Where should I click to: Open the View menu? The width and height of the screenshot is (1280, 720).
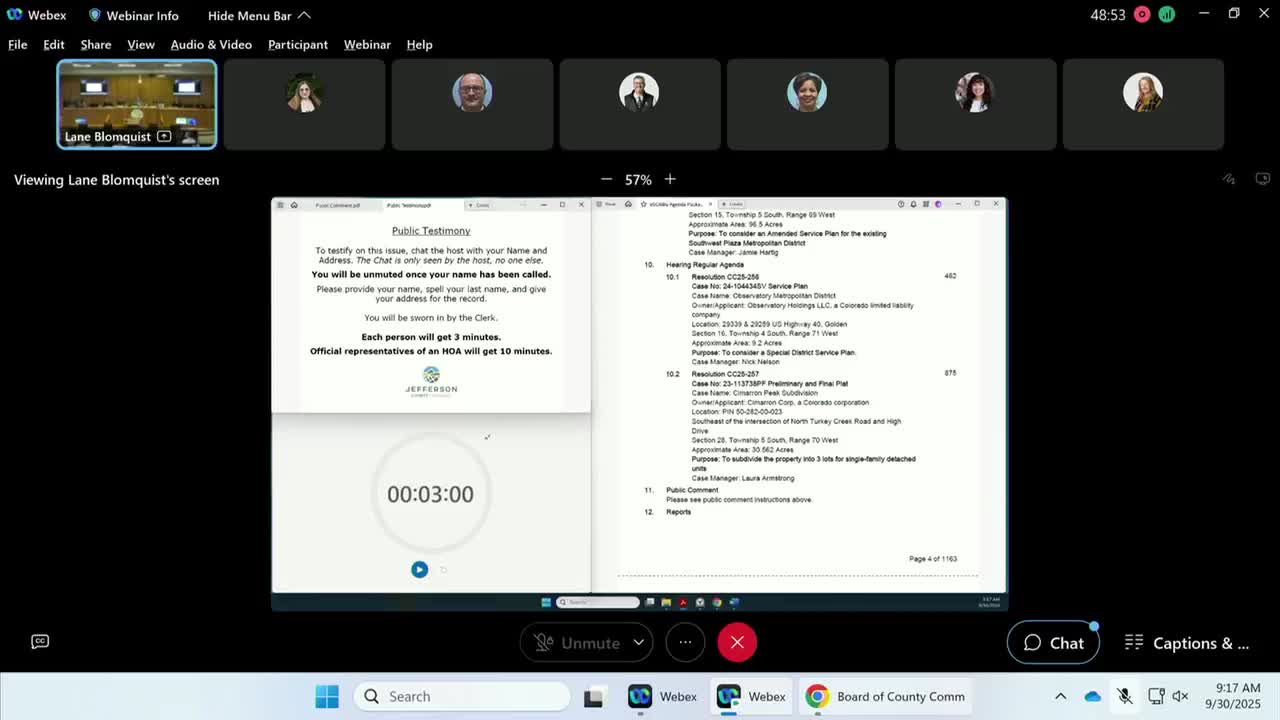coord(141,44)
